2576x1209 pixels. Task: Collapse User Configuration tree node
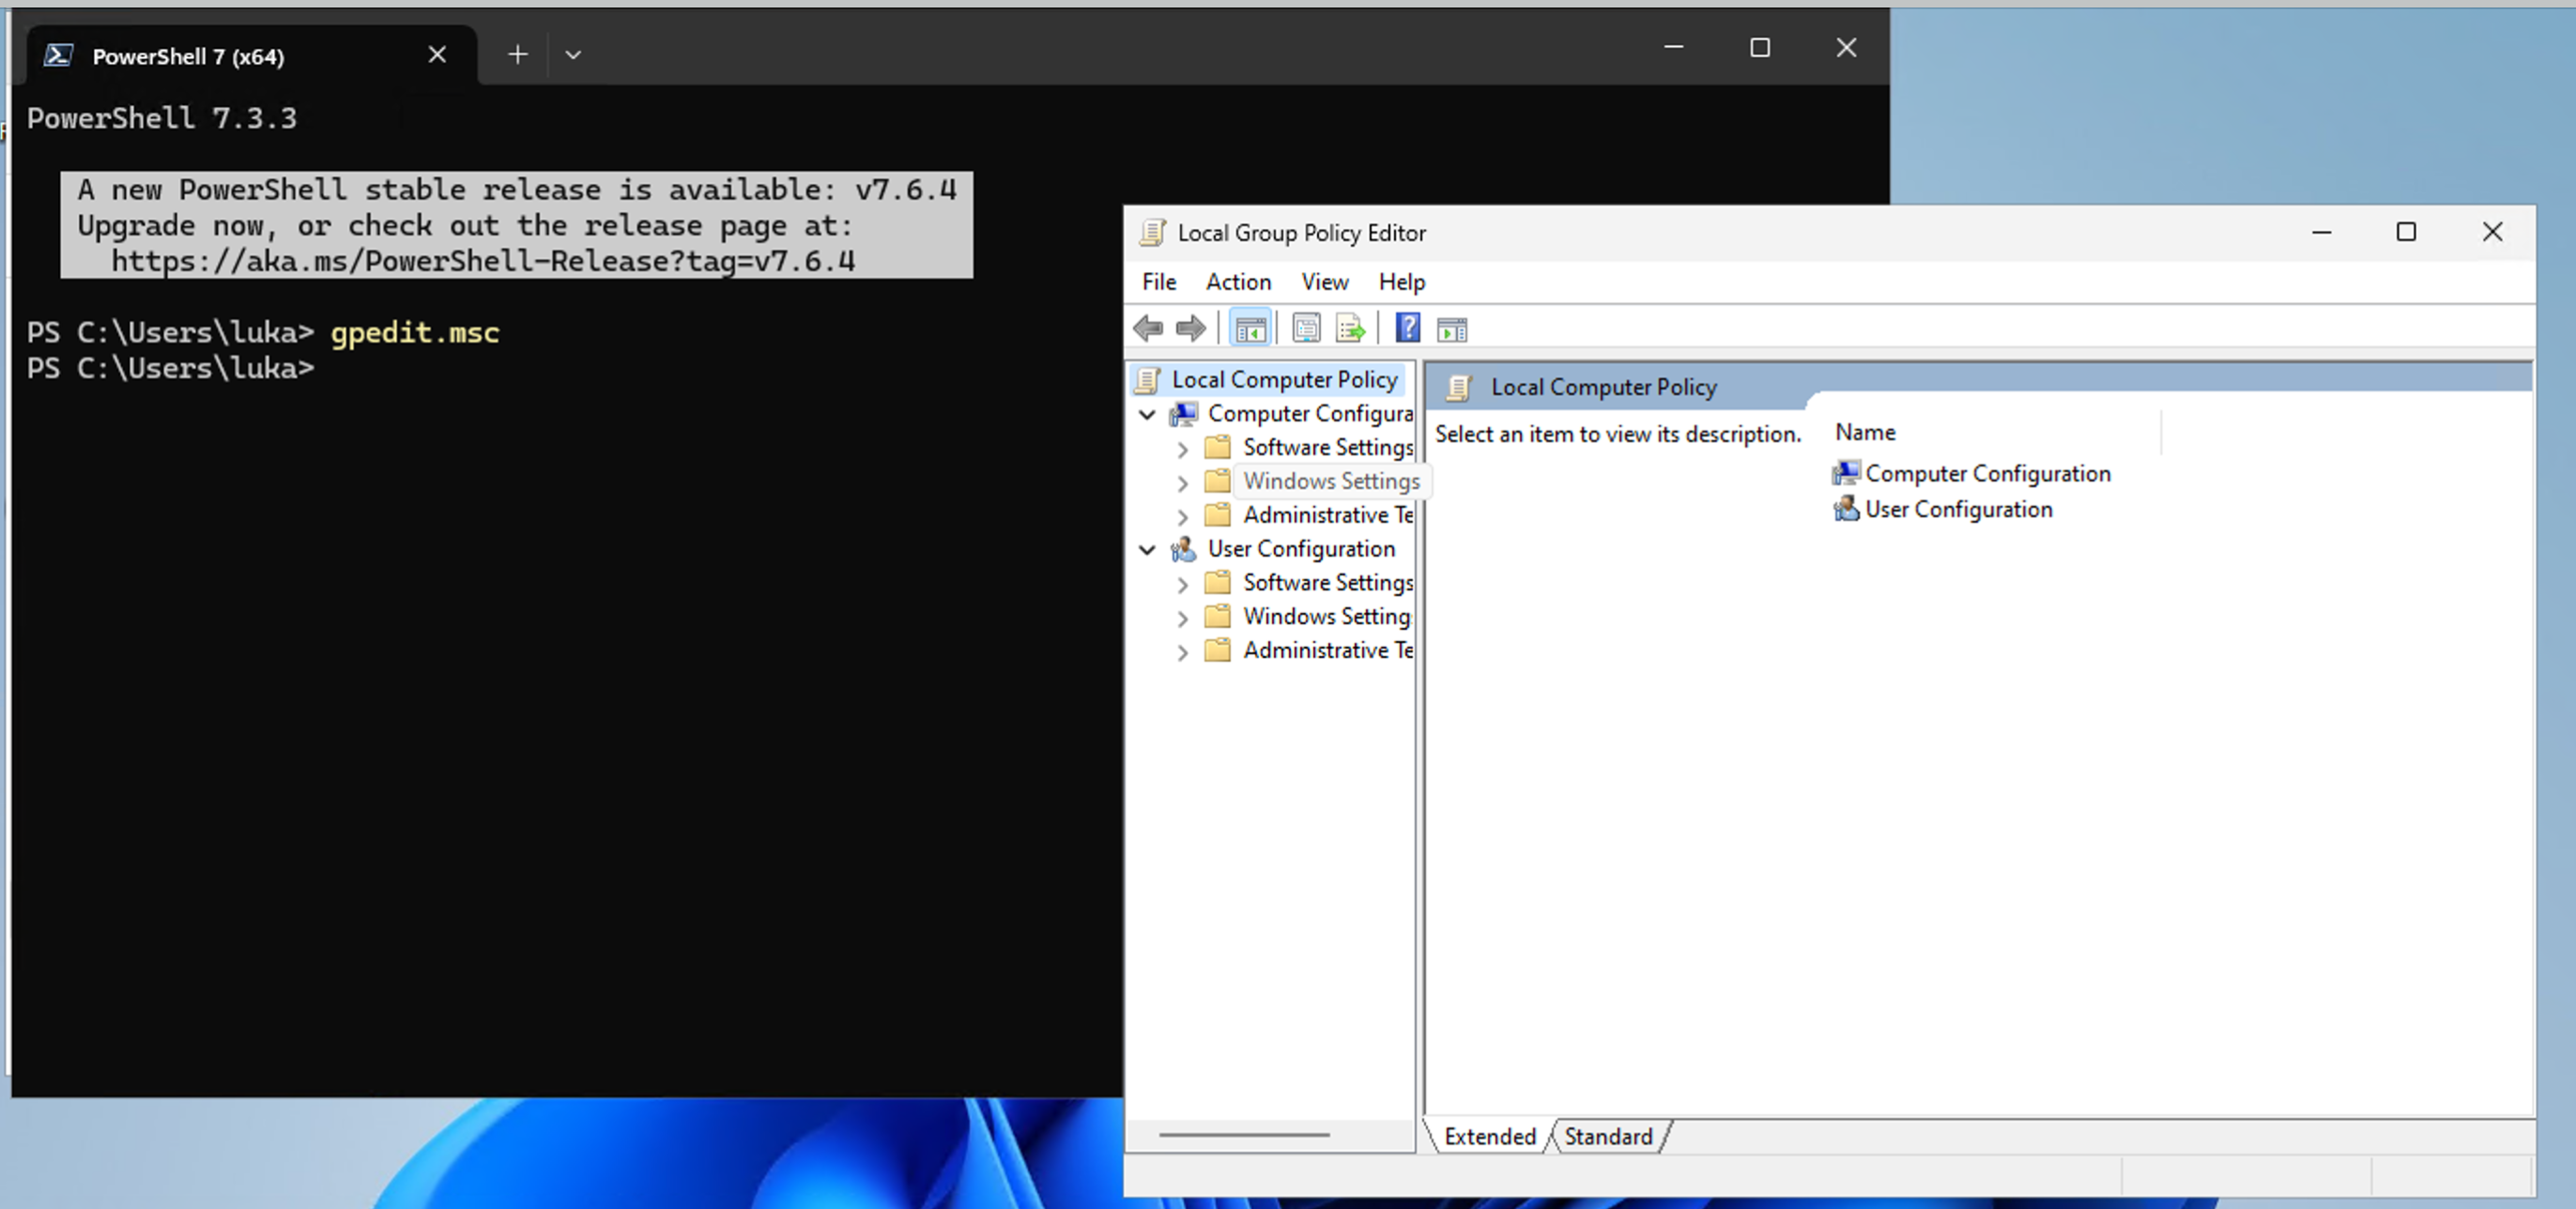pyautogui.click(x=1148, y=549)
